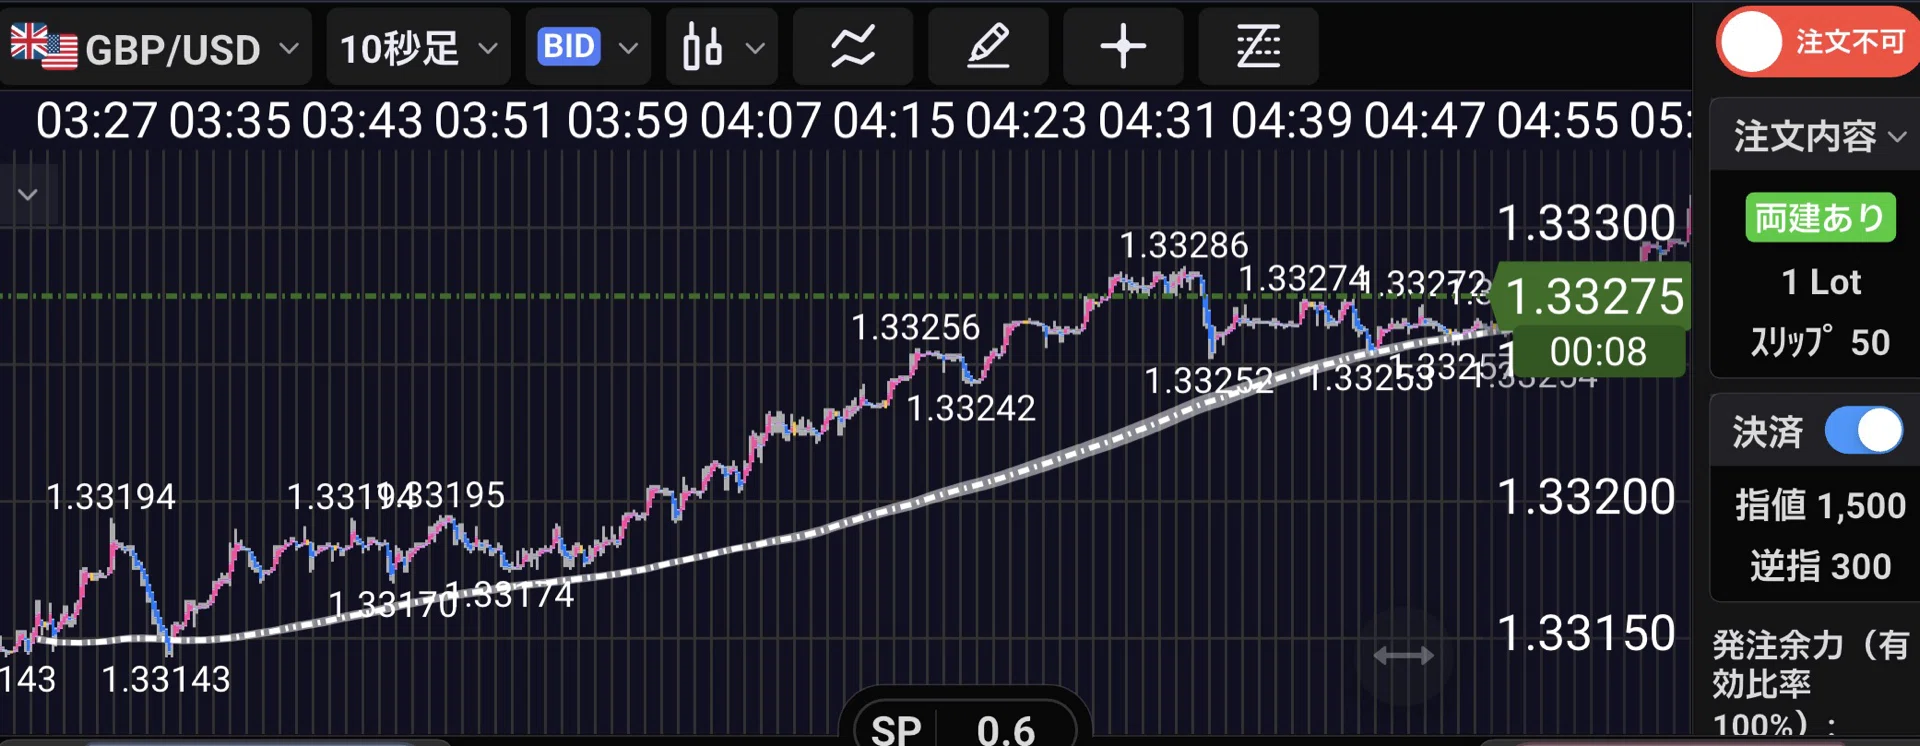Click the 04:07 time axis label
The height and width of the screenshot is (746, 1920).
coord(761,121)
